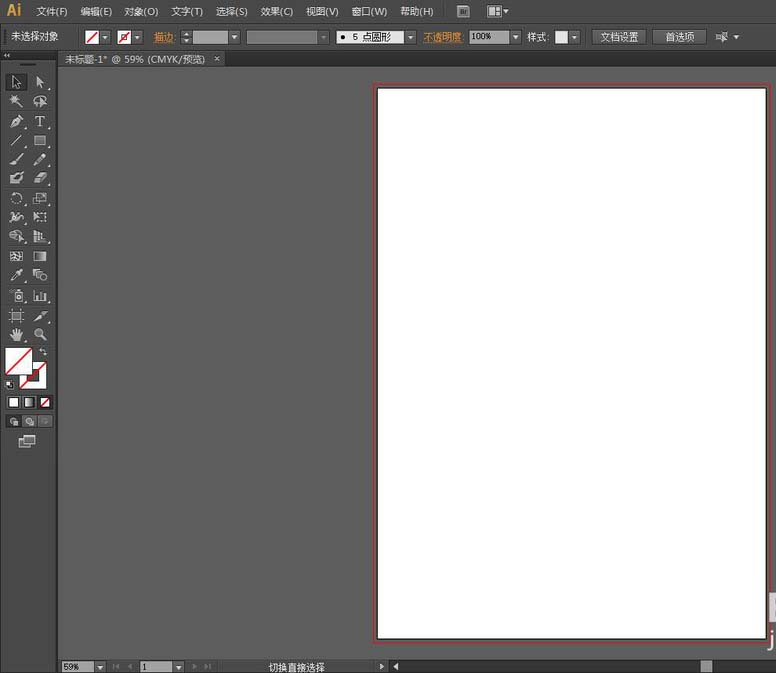Enable Draw Inside mode
Viewport: 776px width, 673px height.
(45, 422)
